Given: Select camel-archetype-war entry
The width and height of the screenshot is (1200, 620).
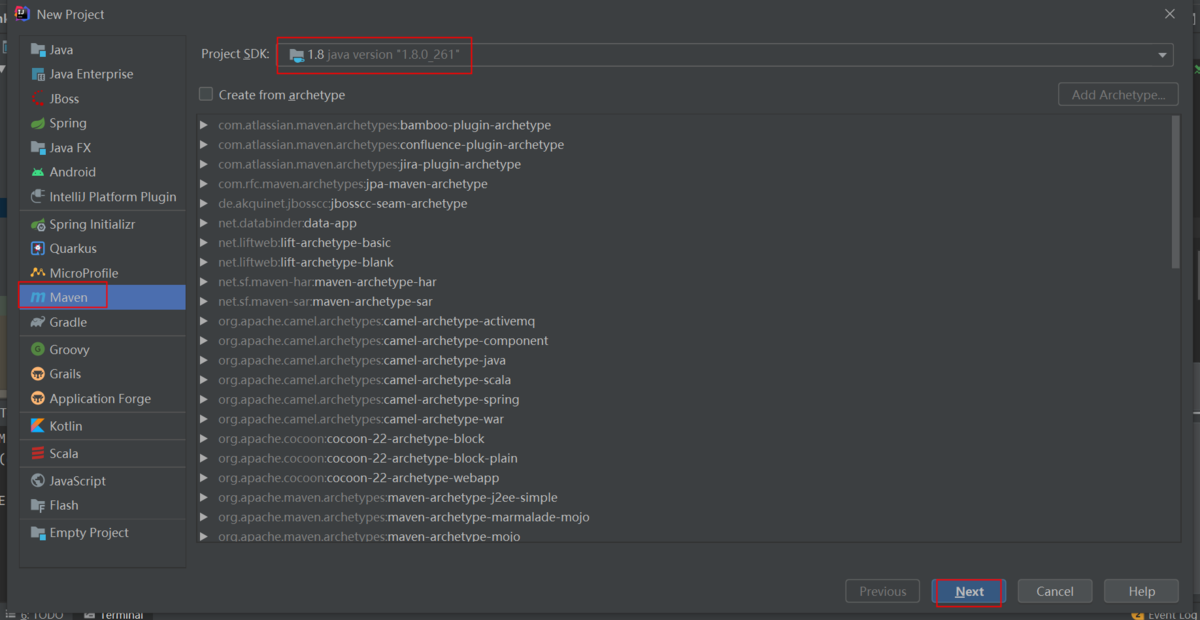Looking at the screenshot, I should tap(361, 419).
